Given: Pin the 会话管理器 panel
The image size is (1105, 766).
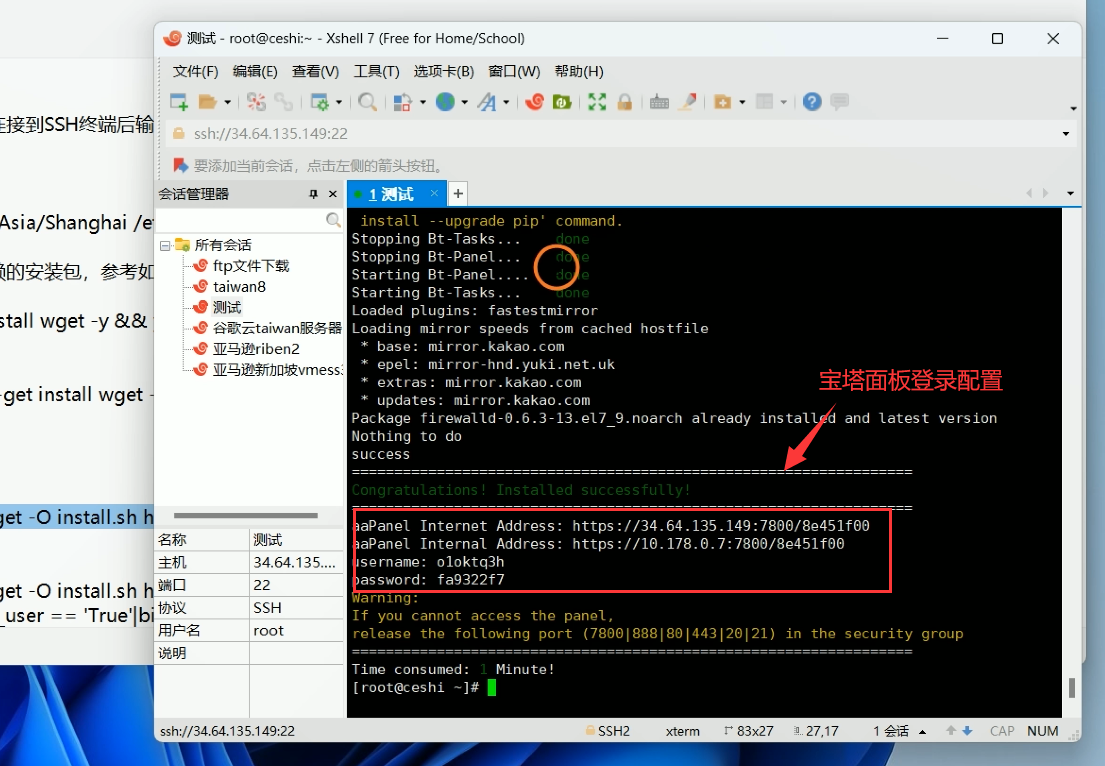Looking at the screenshot, I should coord(313,194).
